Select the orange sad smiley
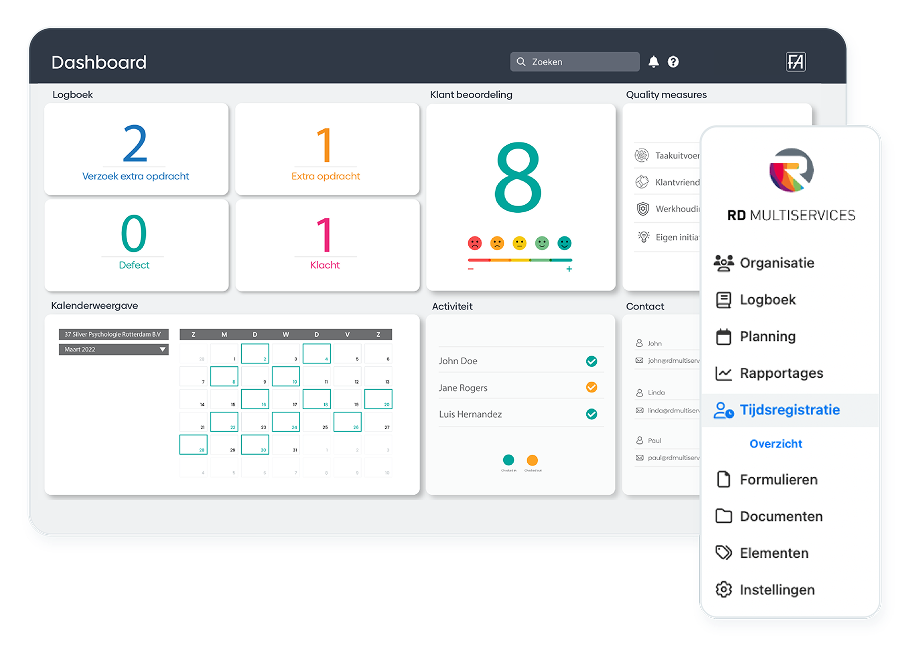 [497, 243]
